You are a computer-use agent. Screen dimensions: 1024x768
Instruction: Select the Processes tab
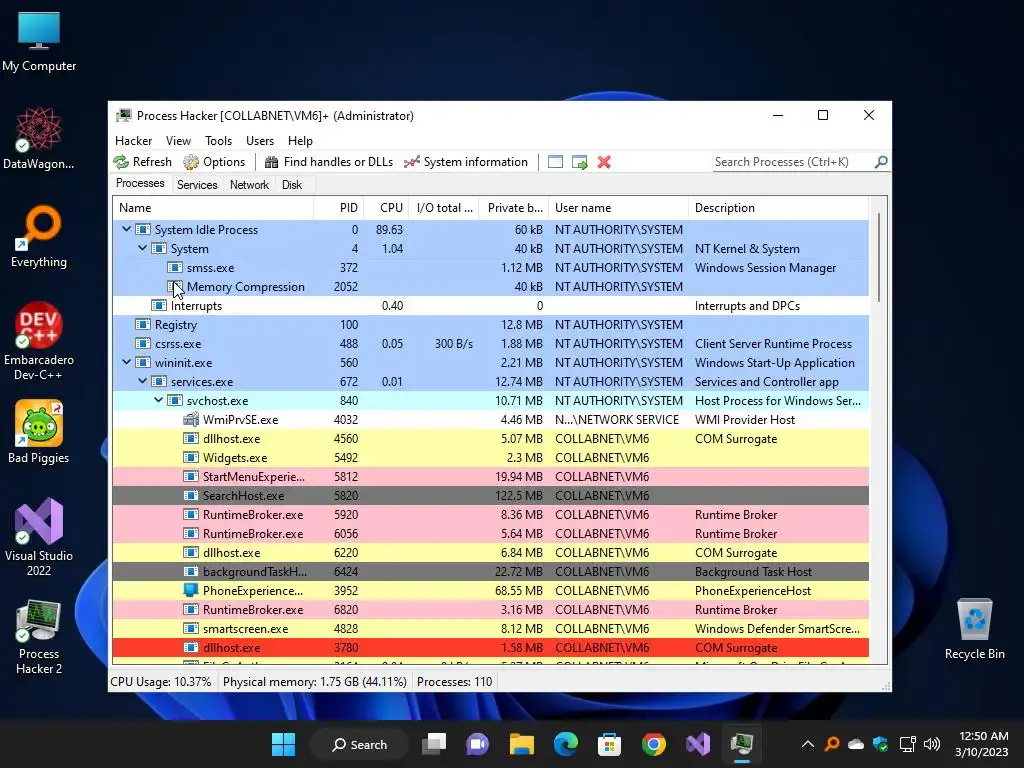pos(140,184)
